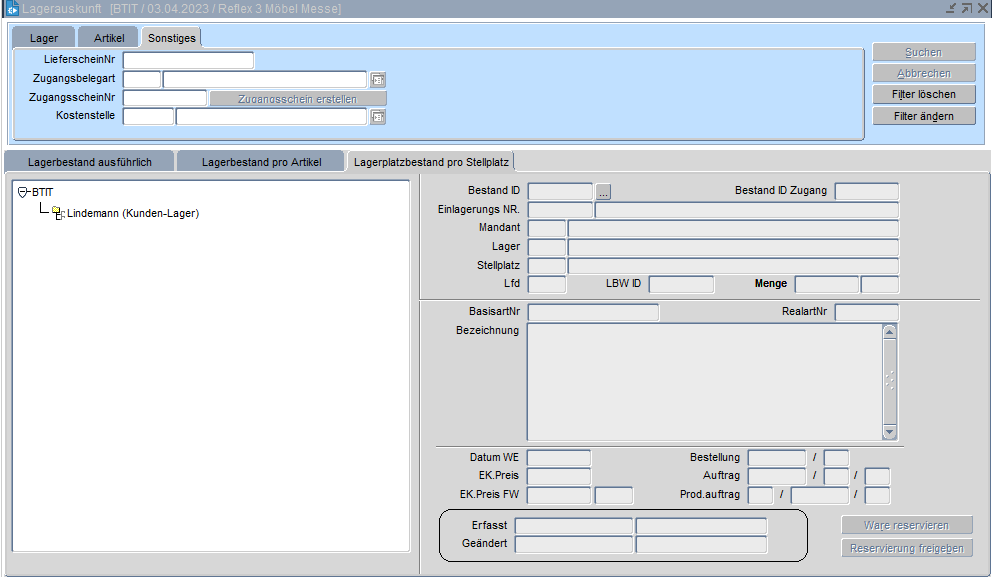The image size is (992, 577).
Task: Collapse the BTIT tree node
Action: 23,192
